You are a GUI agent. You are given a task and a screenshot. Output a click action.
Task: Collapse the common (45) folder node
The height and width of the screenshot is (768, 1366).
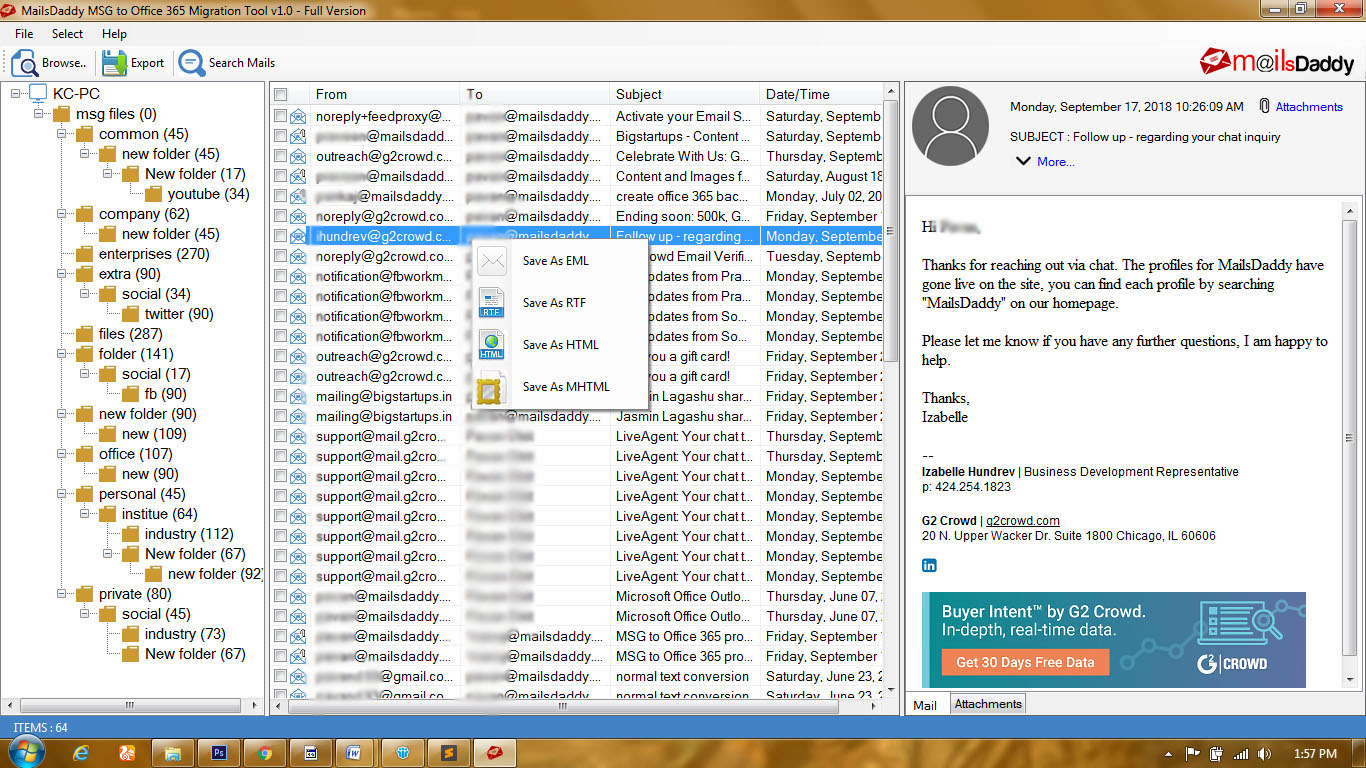[62, 134]
